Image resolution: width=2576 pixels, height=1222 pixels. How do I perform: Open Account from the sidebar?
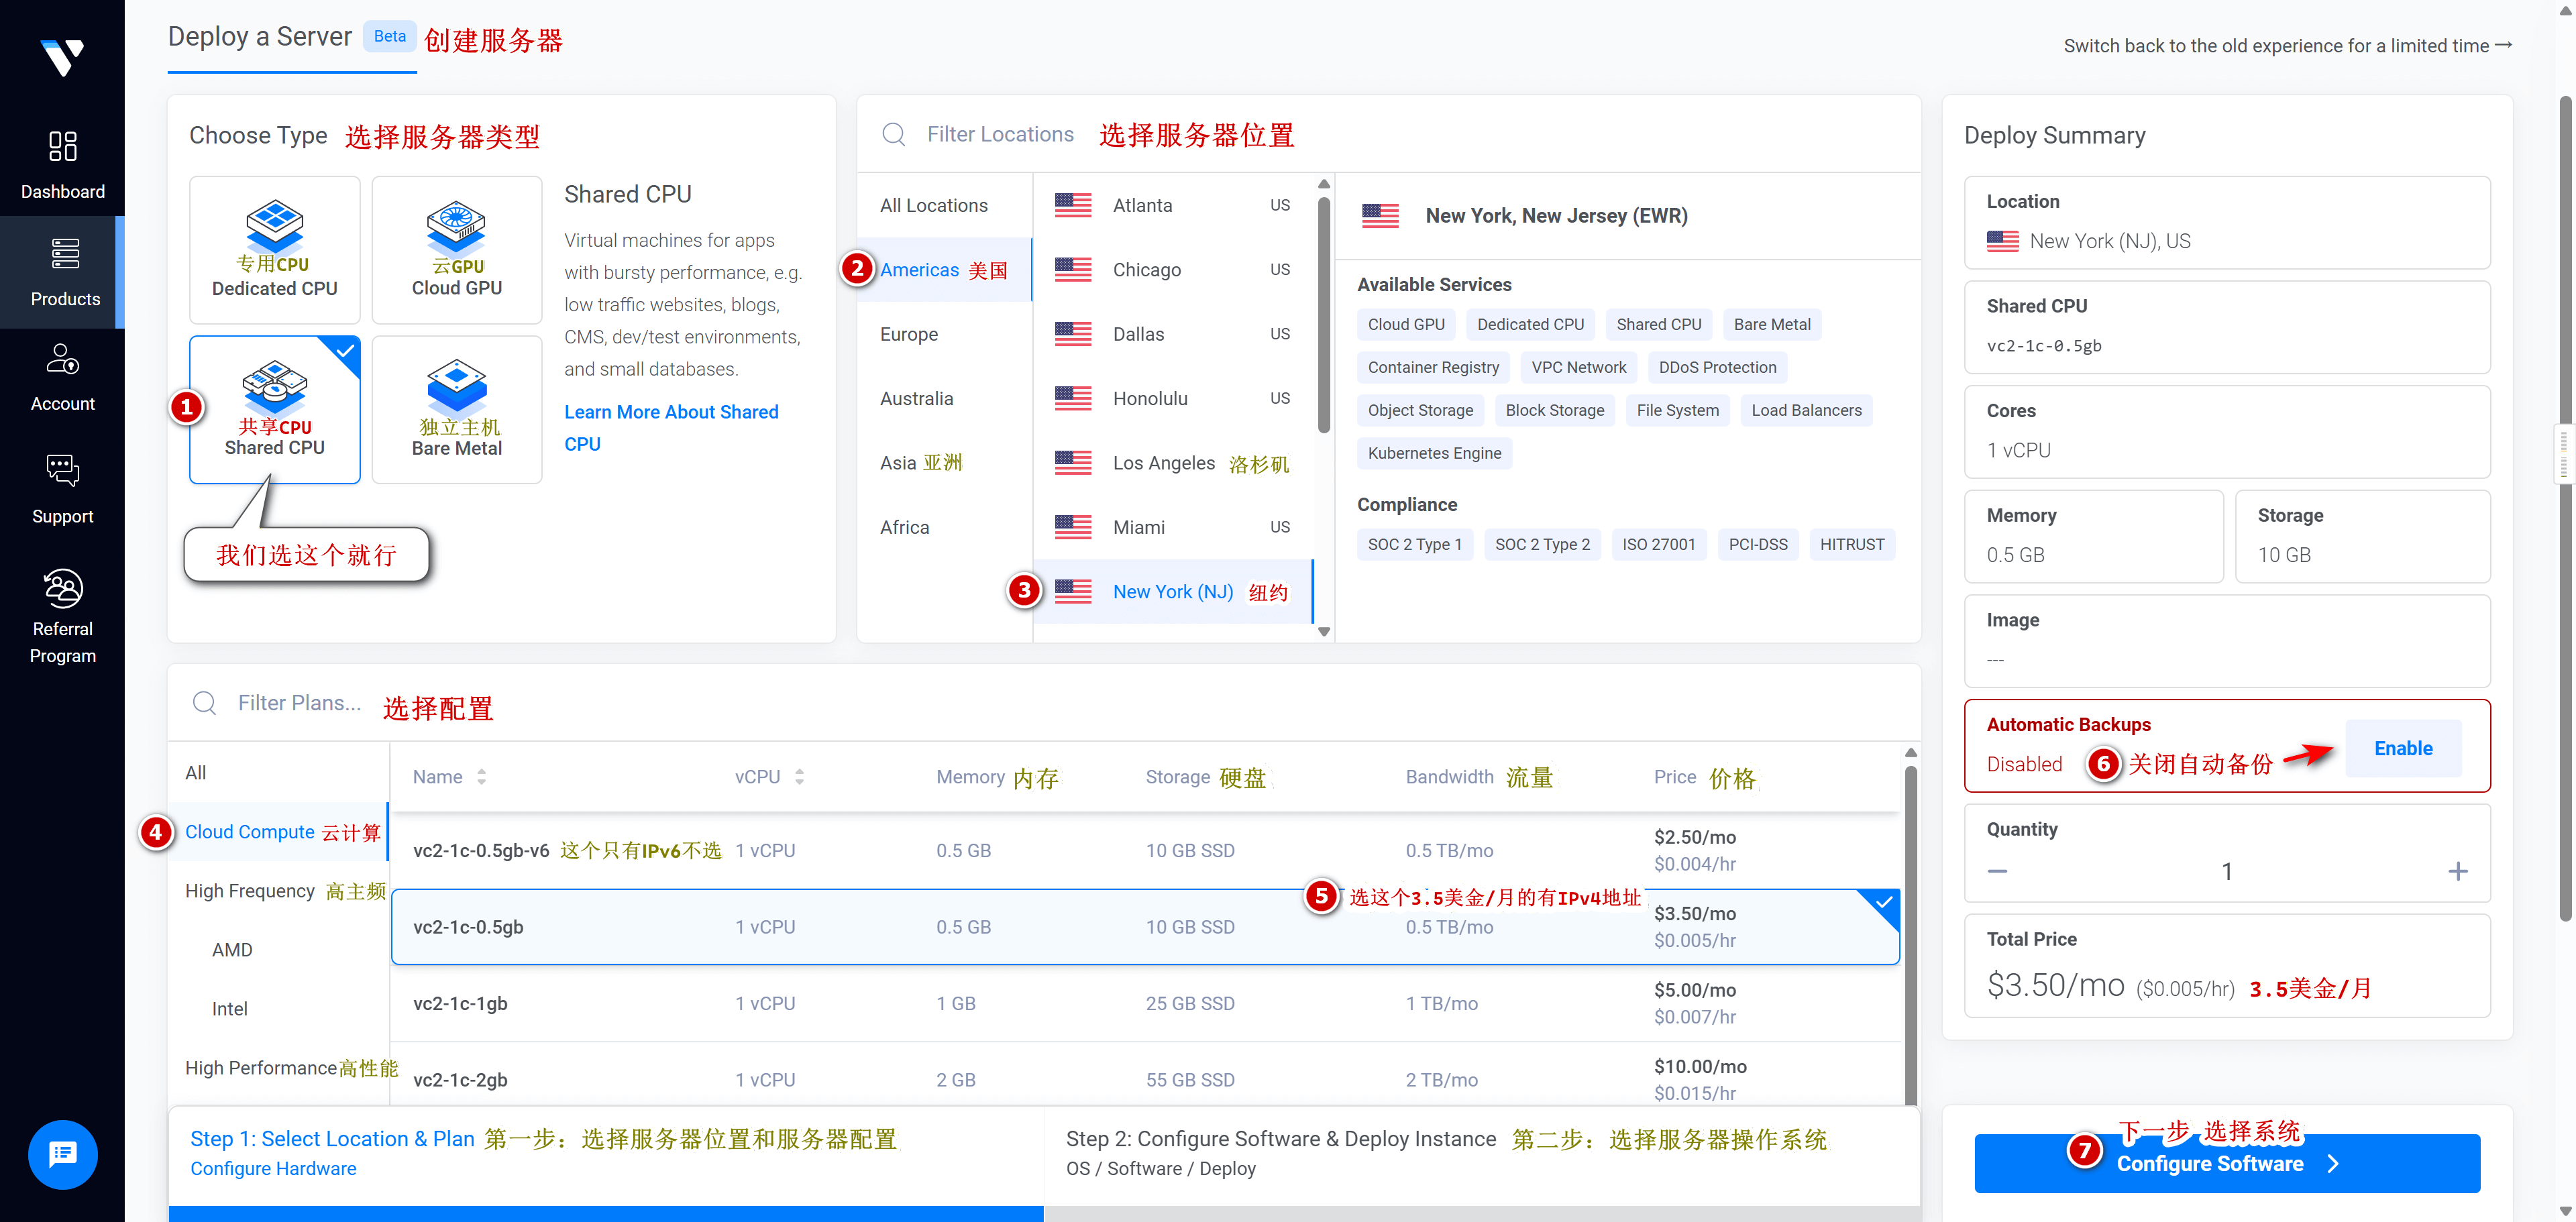pyautogui.click(x=62, y=360)
